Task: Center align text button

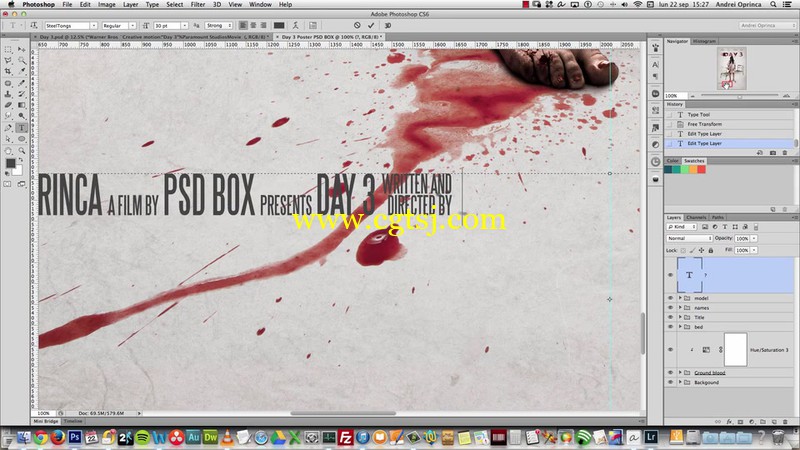Action: point(253,25)
